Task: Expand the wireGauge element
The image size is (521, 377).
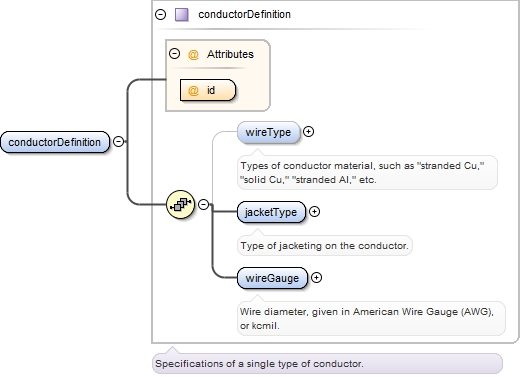Action: click(316, 277)
